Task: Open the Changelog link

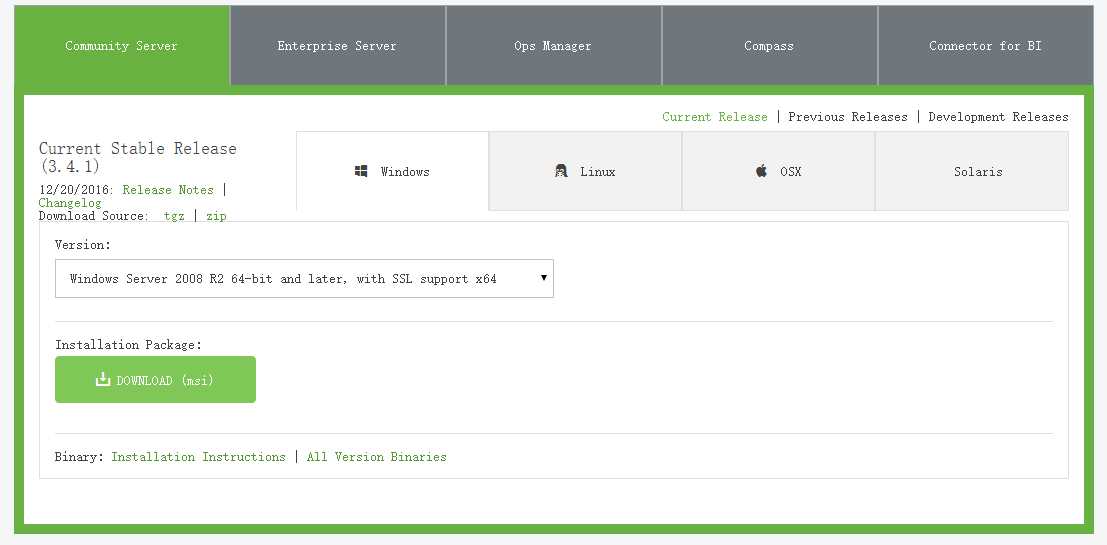Action: point(70,203)
